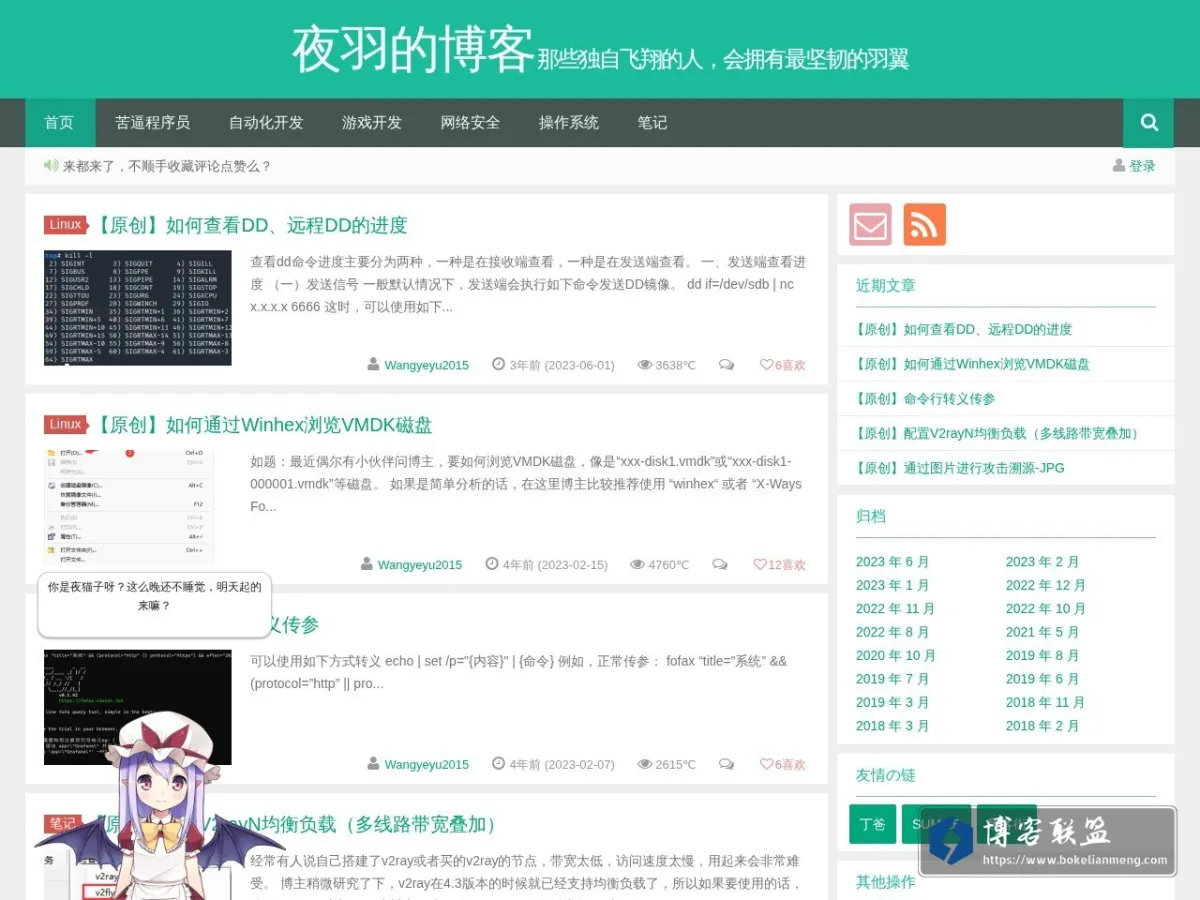Open post title 如何查看DD、远程DD的进度
1200x900 pixels.
[x=251, y=225]
